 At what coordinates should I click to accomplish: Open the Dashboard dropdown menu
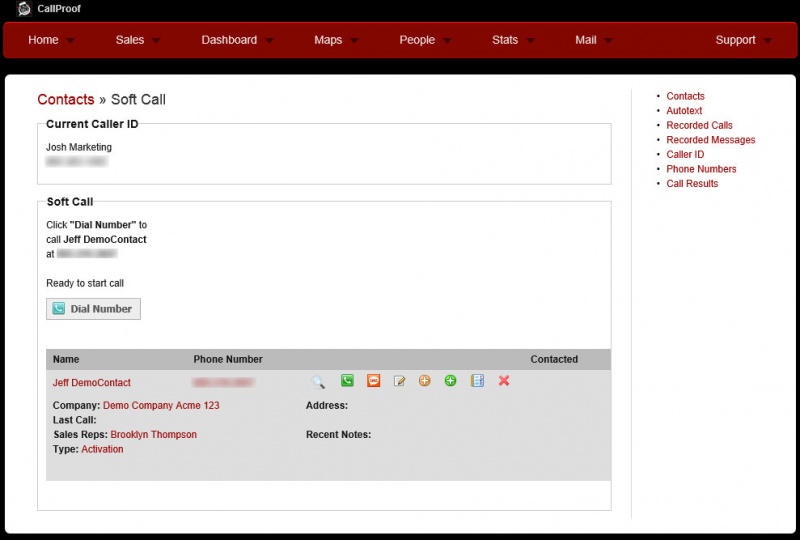(x=237, y=40)
